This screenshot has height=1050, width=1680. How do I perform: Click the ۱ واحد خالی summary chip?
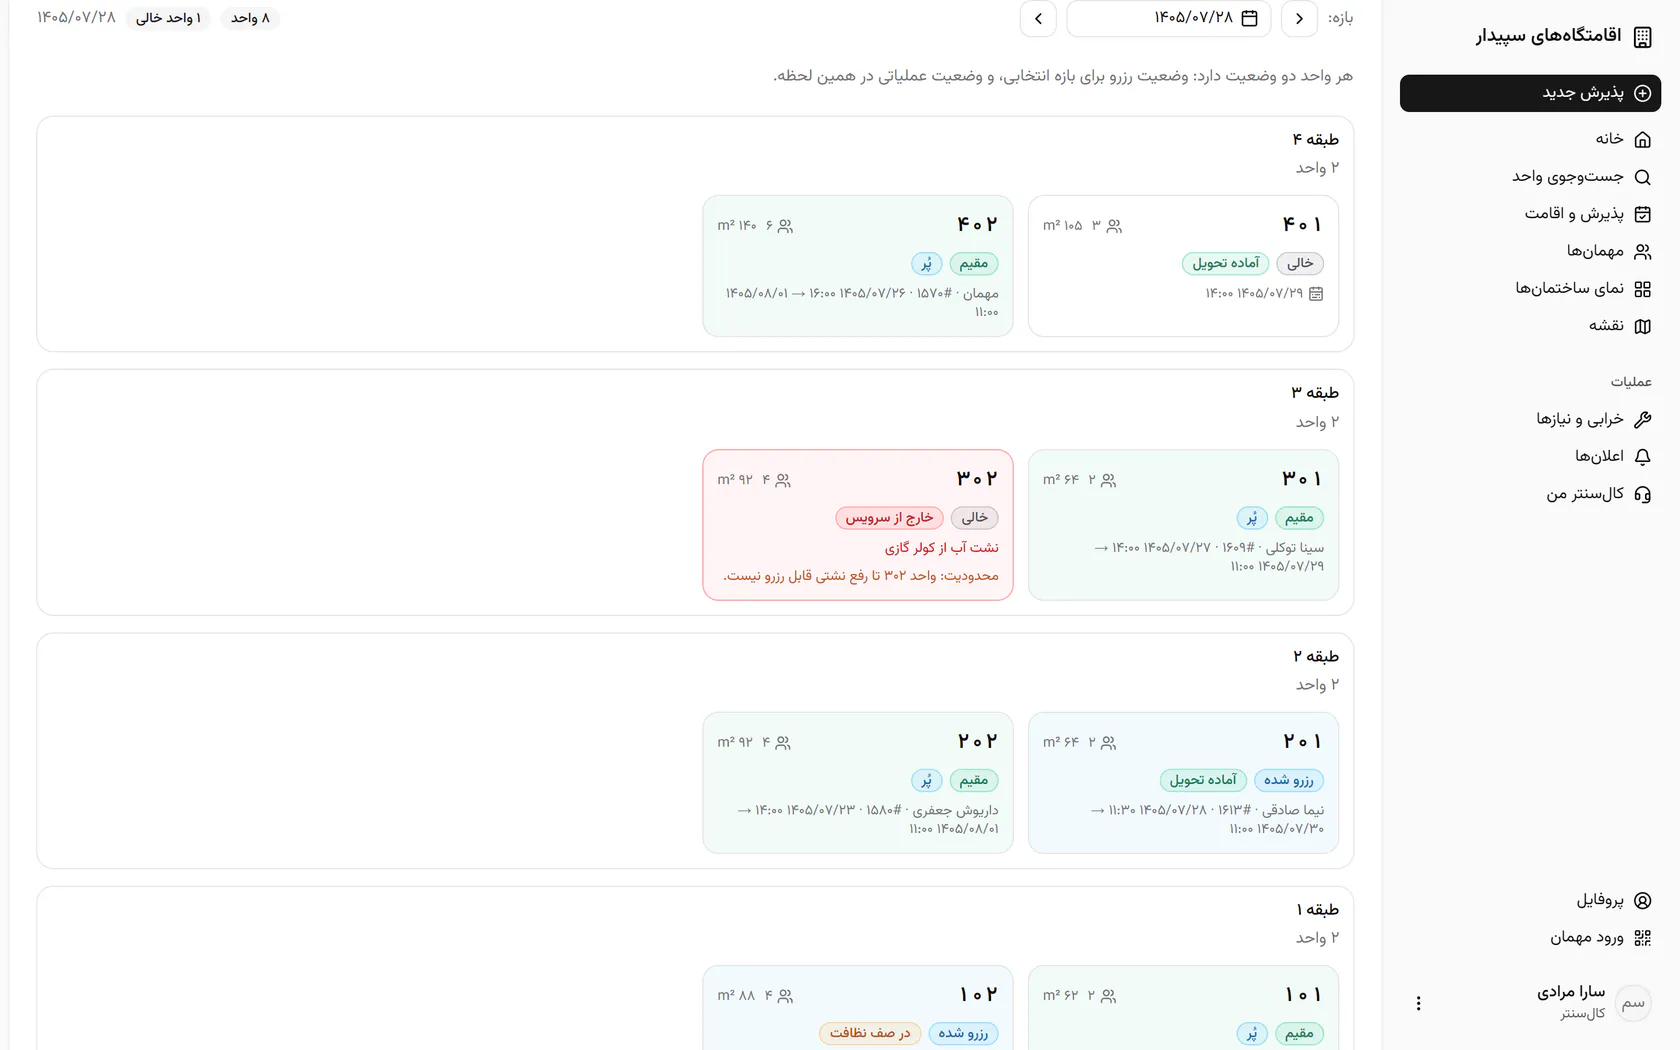(x=168, y=18)
